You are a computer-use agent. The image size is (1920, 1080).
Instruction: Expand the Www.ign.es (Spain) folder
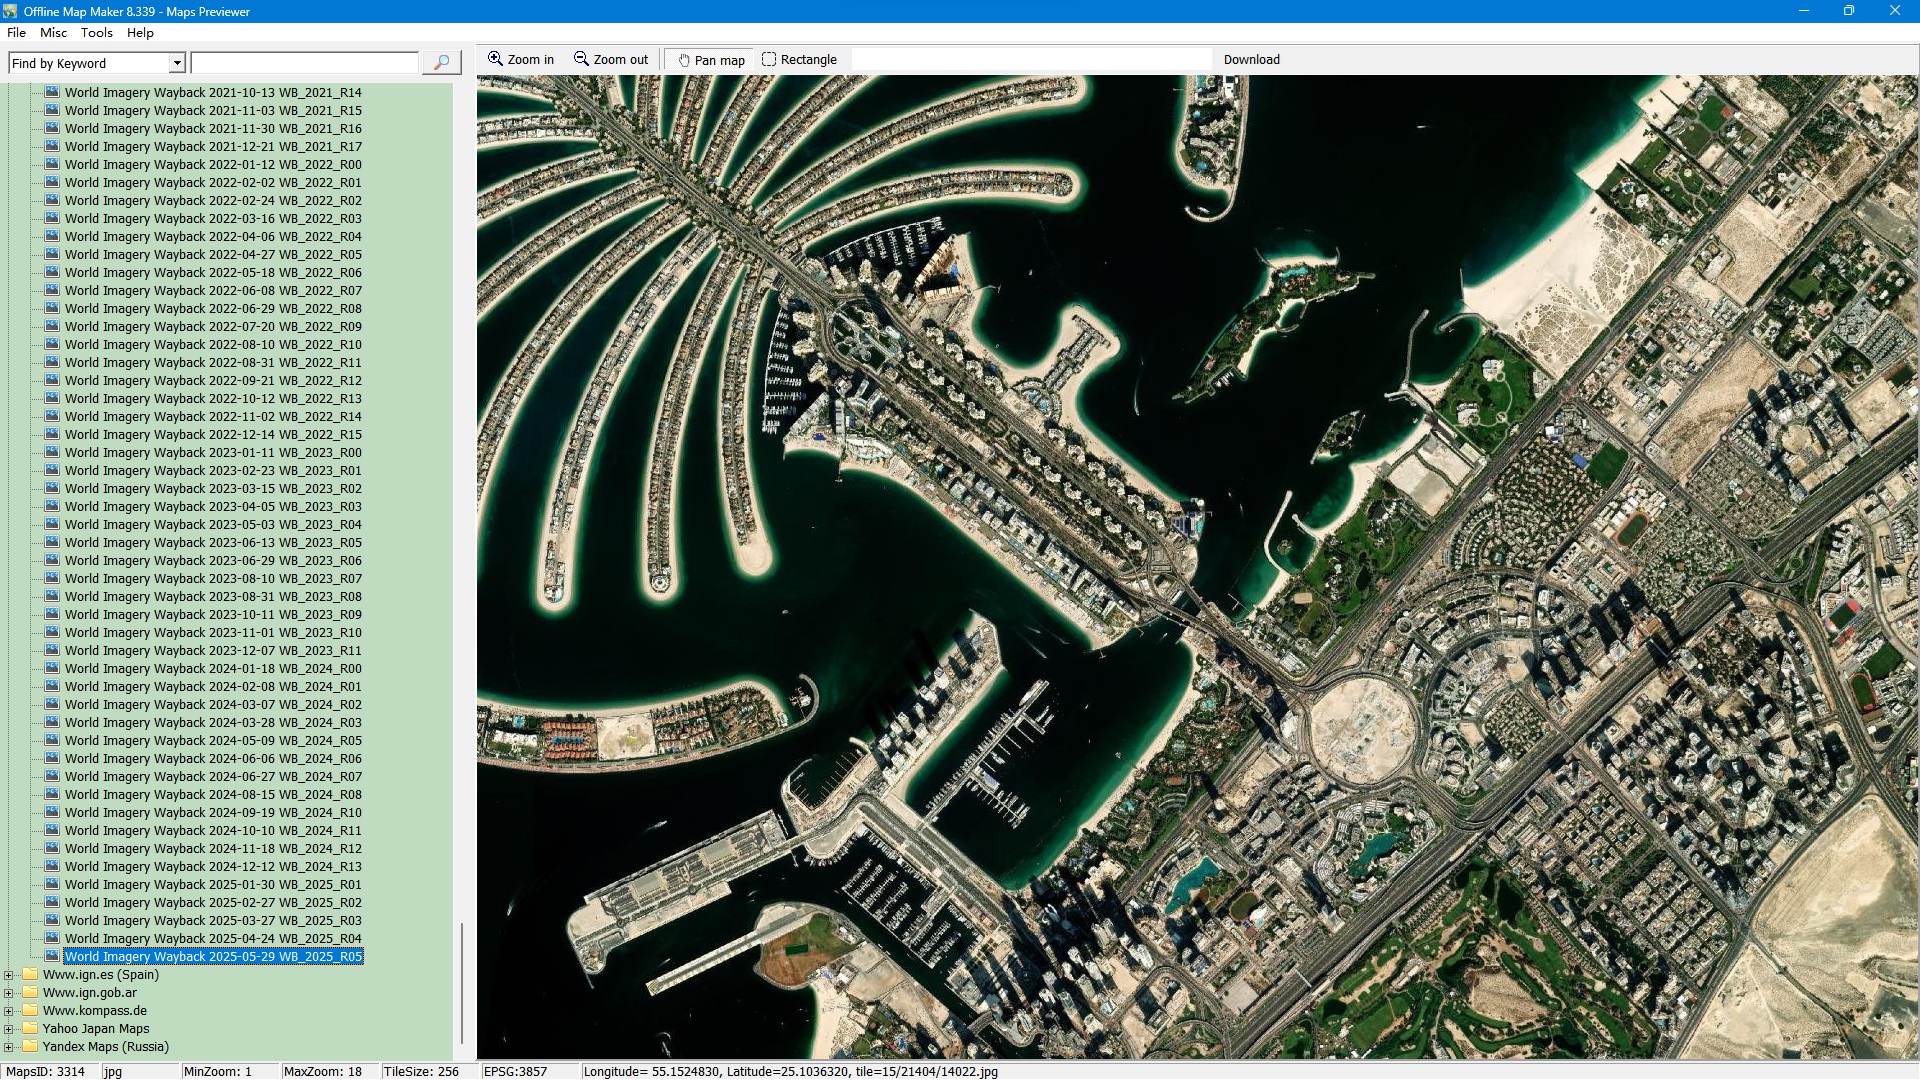click(x=9, y=975)
